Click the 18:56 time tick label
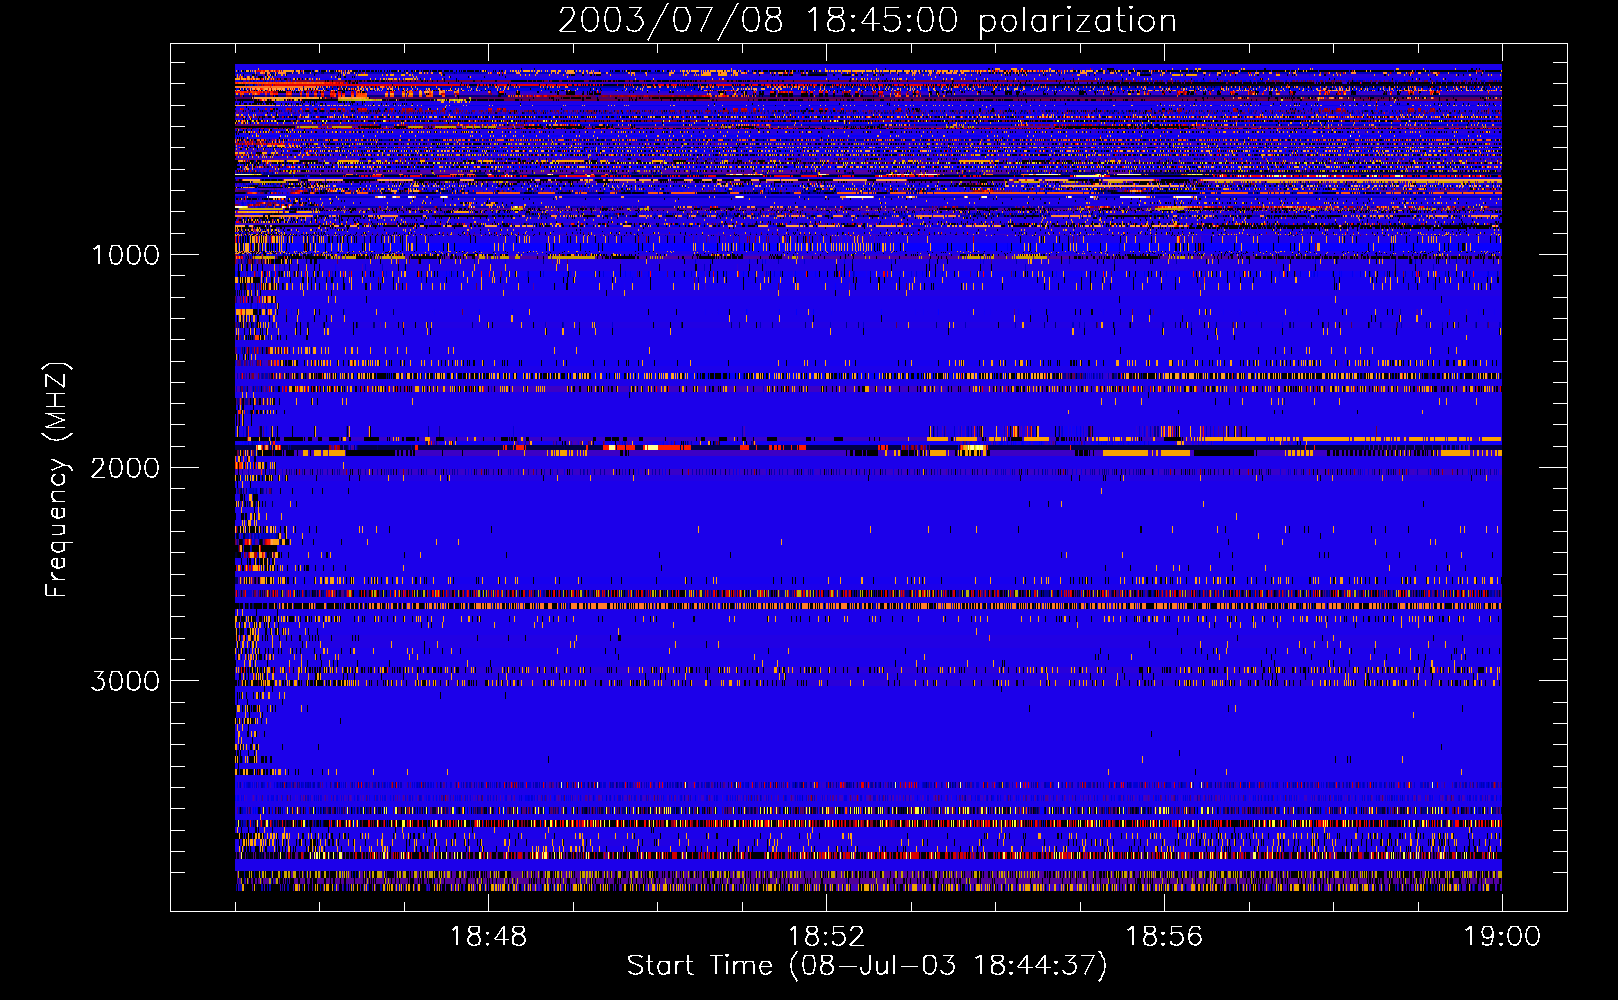1618x1000 pixels. 1164,937
